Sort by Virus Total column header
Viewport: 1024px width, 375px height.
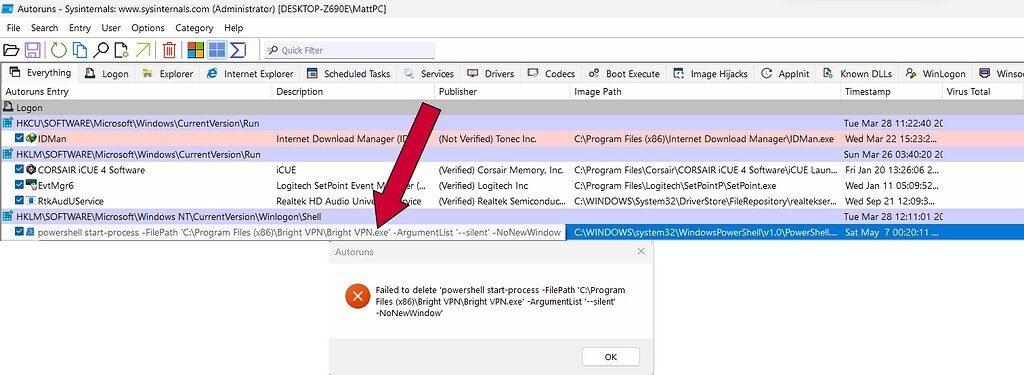tap(982, 91)
